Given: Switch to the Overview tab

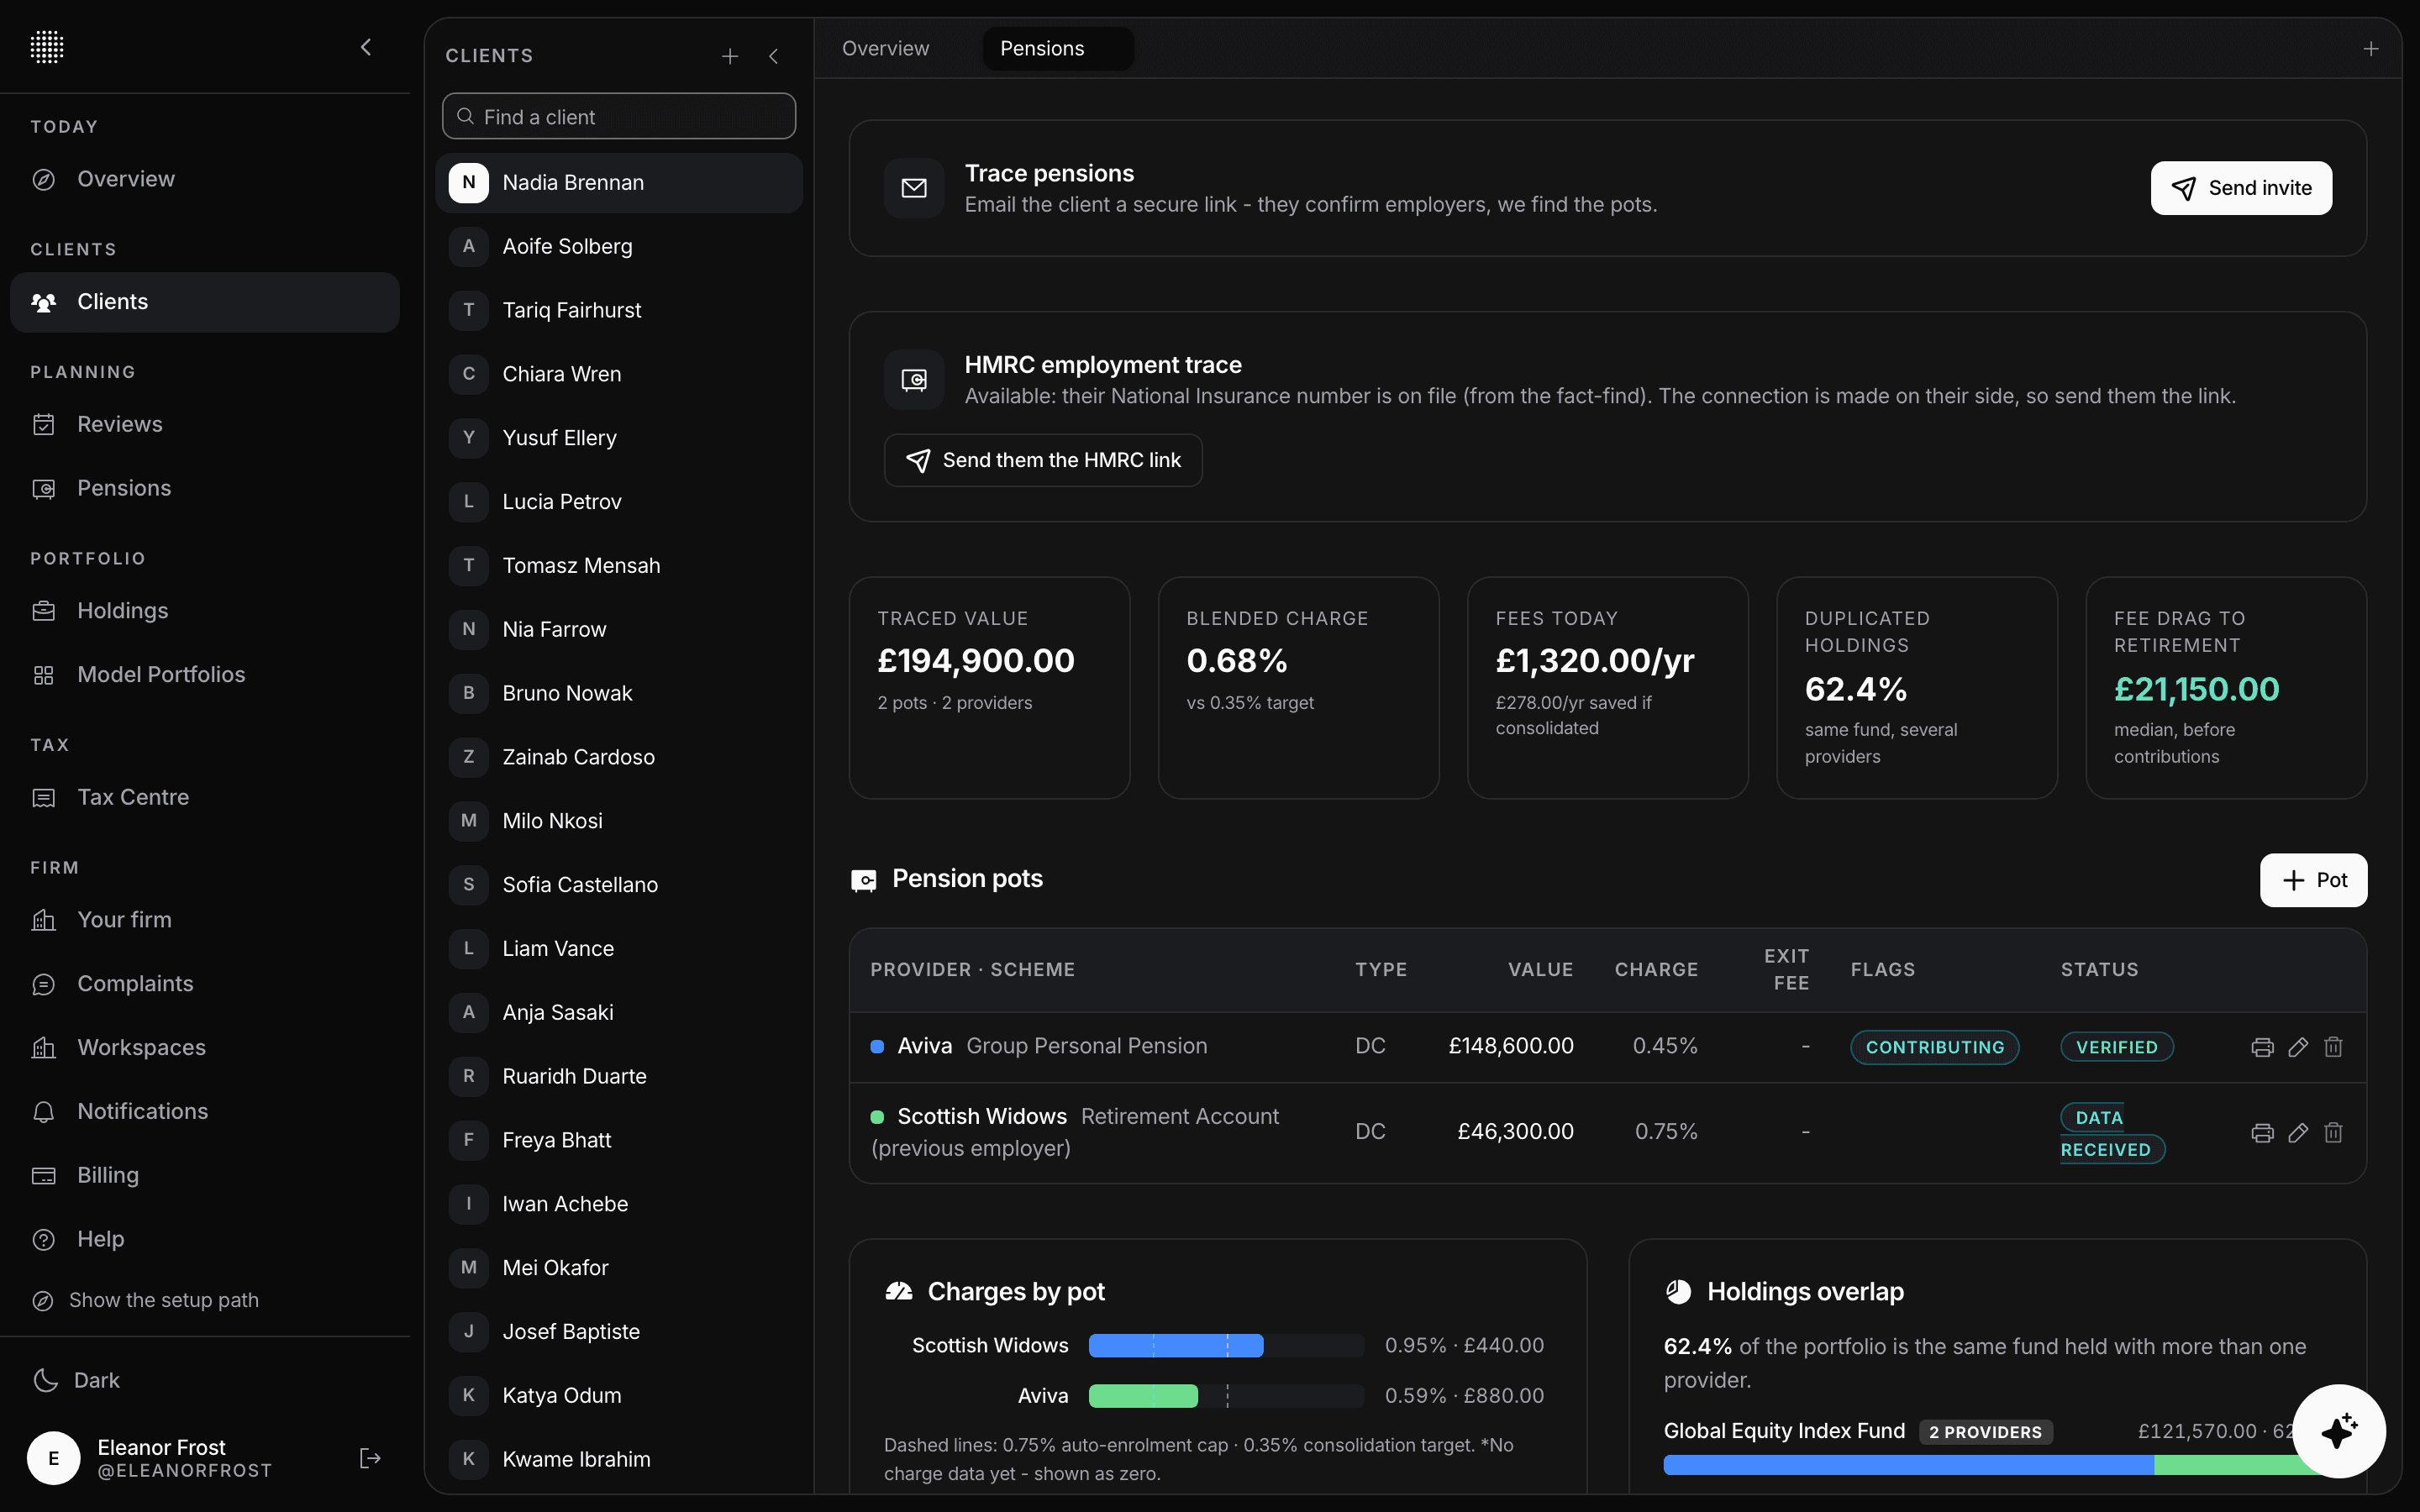Looking at the screenshot, I should coord(885,48).
